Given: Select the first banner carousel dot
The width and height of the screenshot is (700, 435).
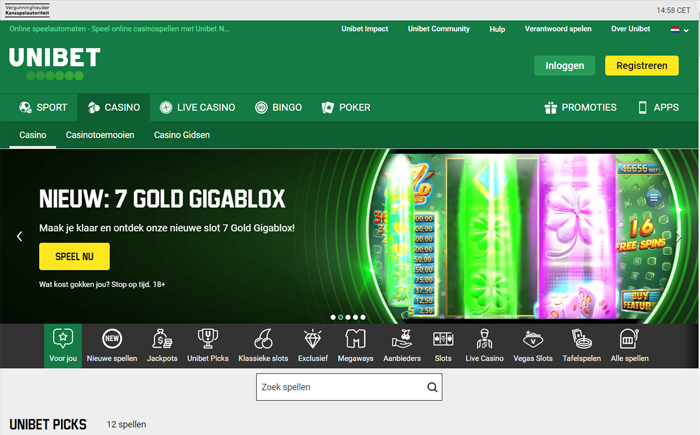Looking at the screenshot, I should click(x=333, y=318).
